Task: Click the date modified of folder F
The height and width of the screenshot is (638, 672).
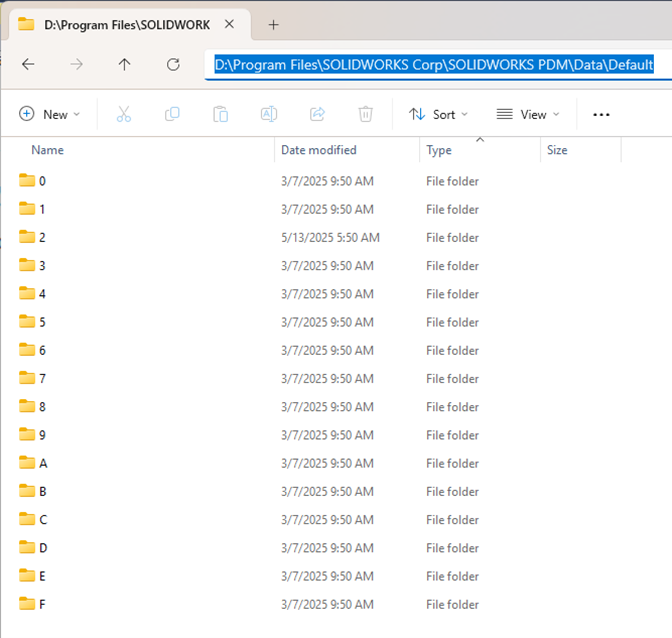Action: [327, 605]
